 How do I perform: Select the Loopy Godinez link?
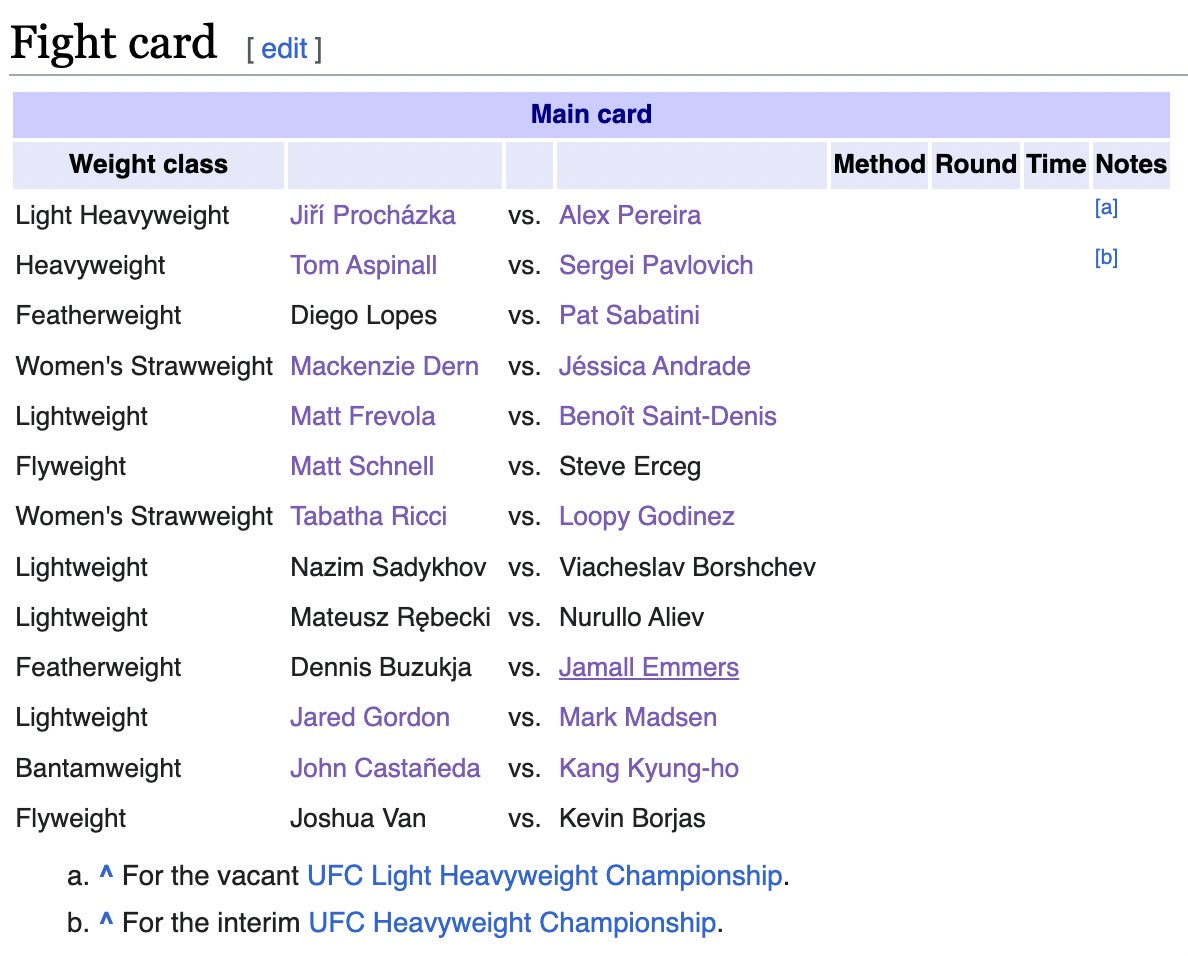click(x=646, y=516)
